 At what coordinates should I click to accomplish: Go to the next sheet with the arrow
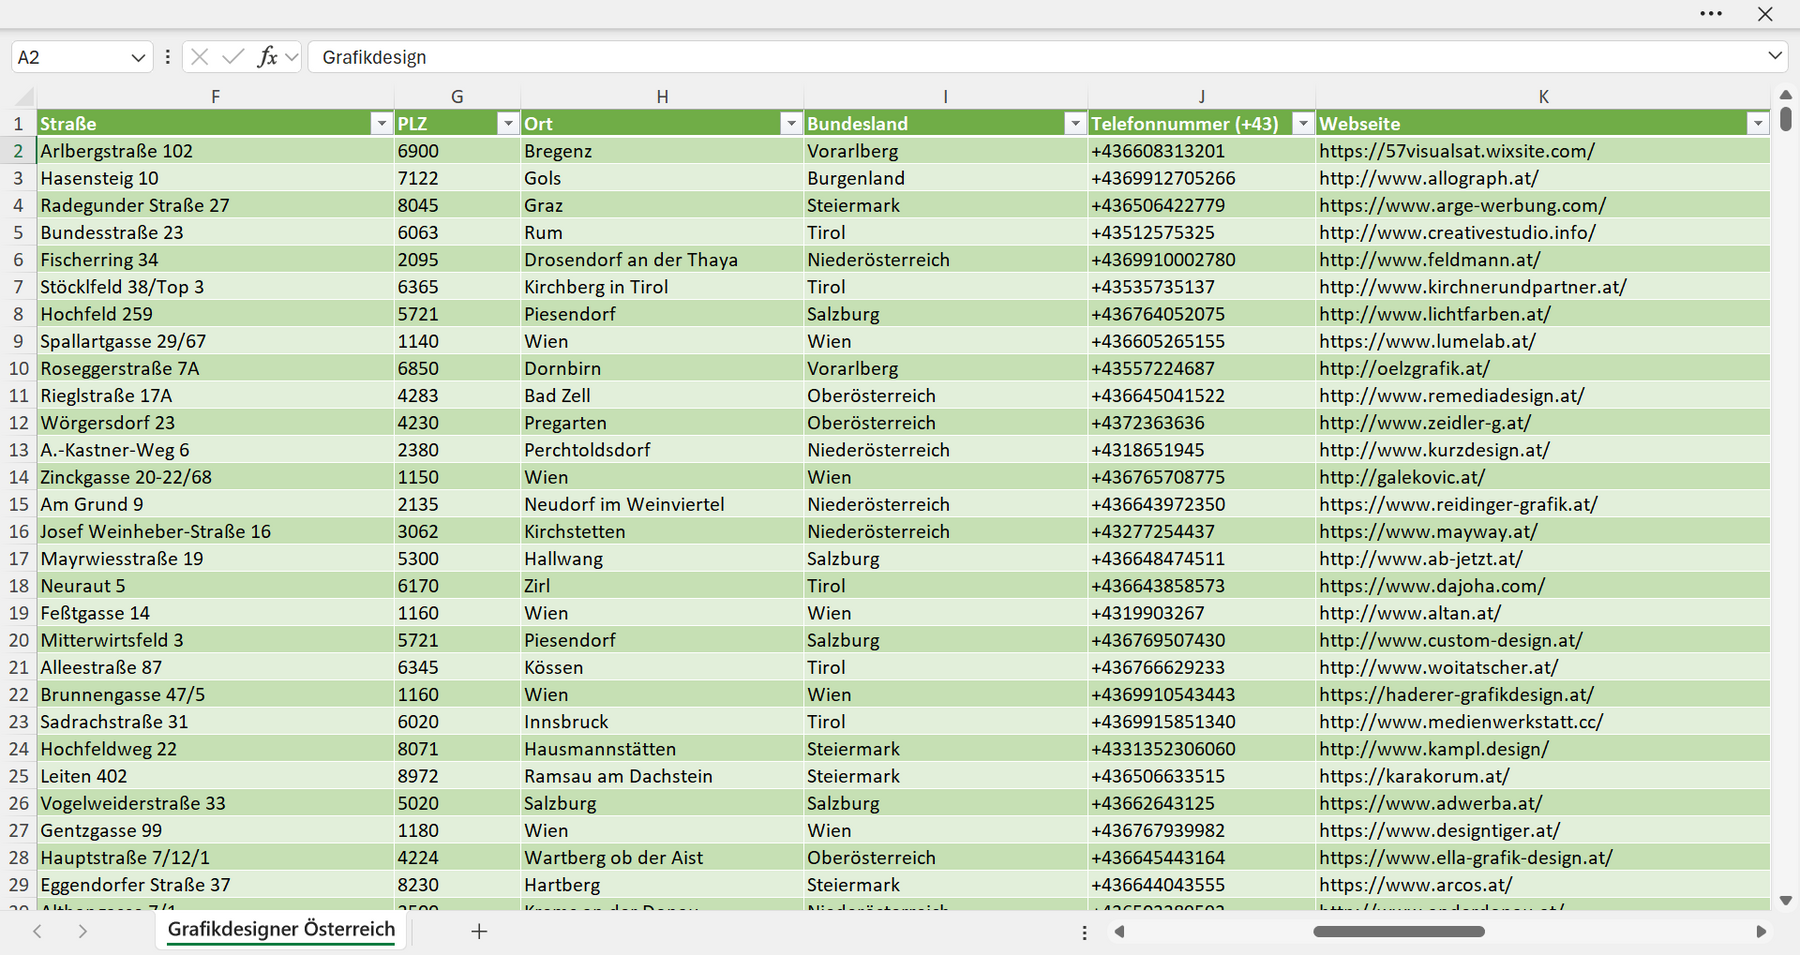click(x=83, y=931)
